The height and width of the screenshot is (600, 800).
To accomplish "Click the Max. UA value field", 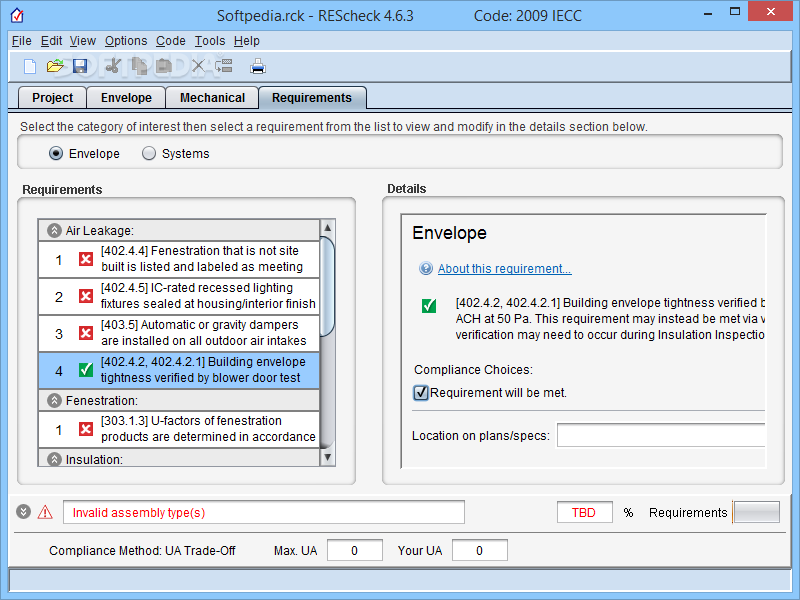I will [x=355, y=550].
